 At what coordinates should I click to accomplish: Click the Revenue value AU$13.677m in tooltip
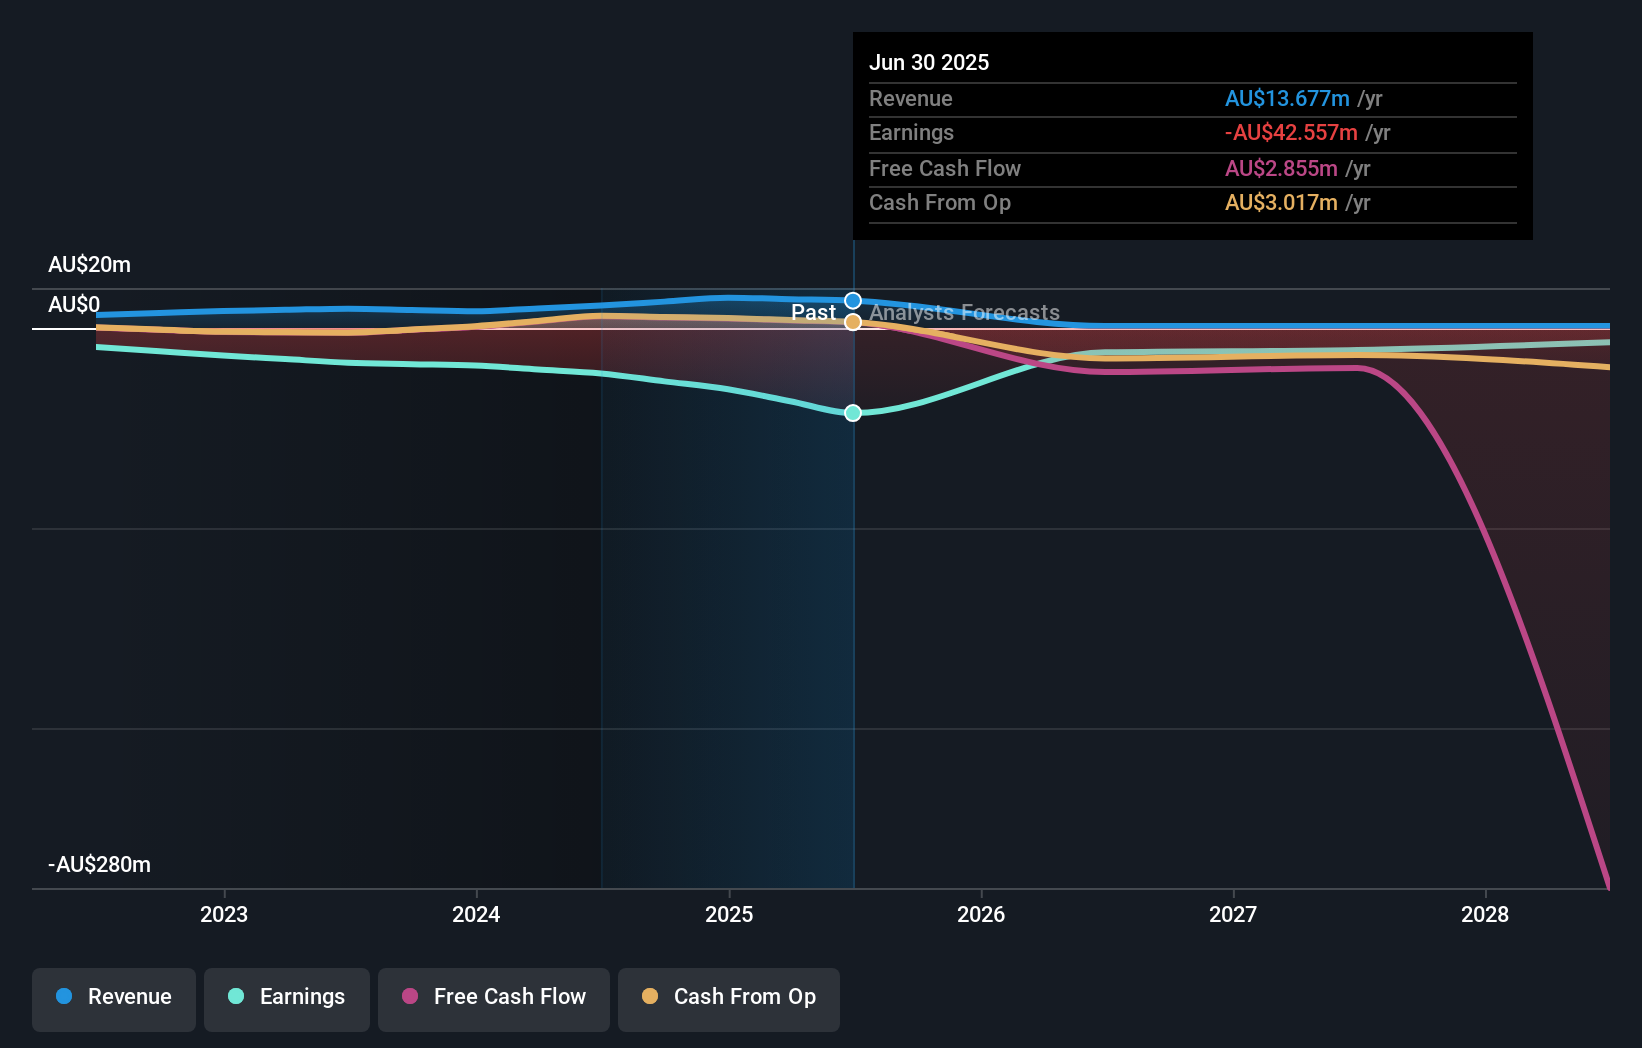point(1288,99)
